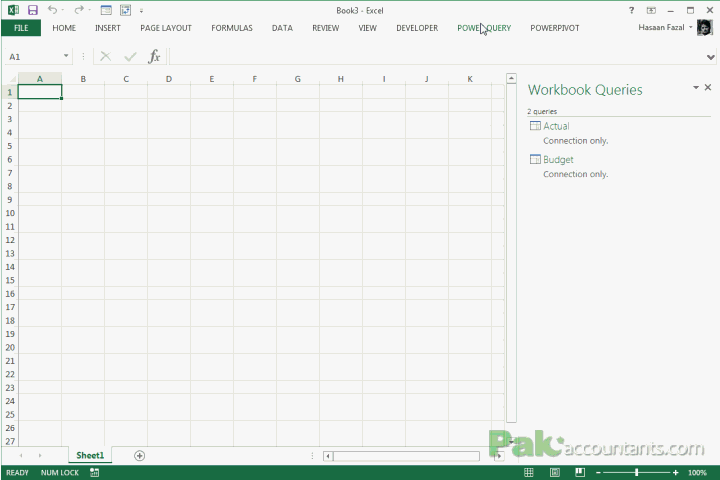
Task: Switch to the VIEW tab
Action: click(x=367, y=28)
